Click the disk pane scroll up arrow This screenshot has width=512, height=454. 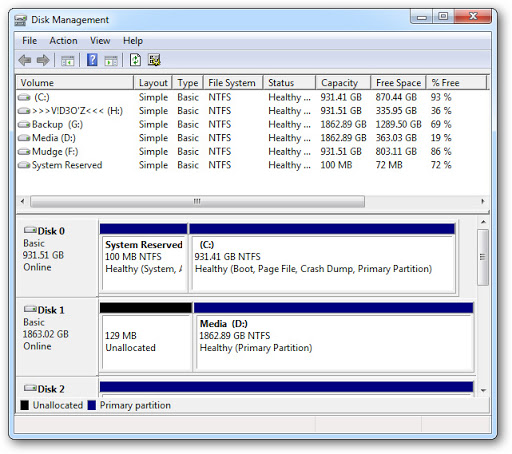tap(483, 222)
